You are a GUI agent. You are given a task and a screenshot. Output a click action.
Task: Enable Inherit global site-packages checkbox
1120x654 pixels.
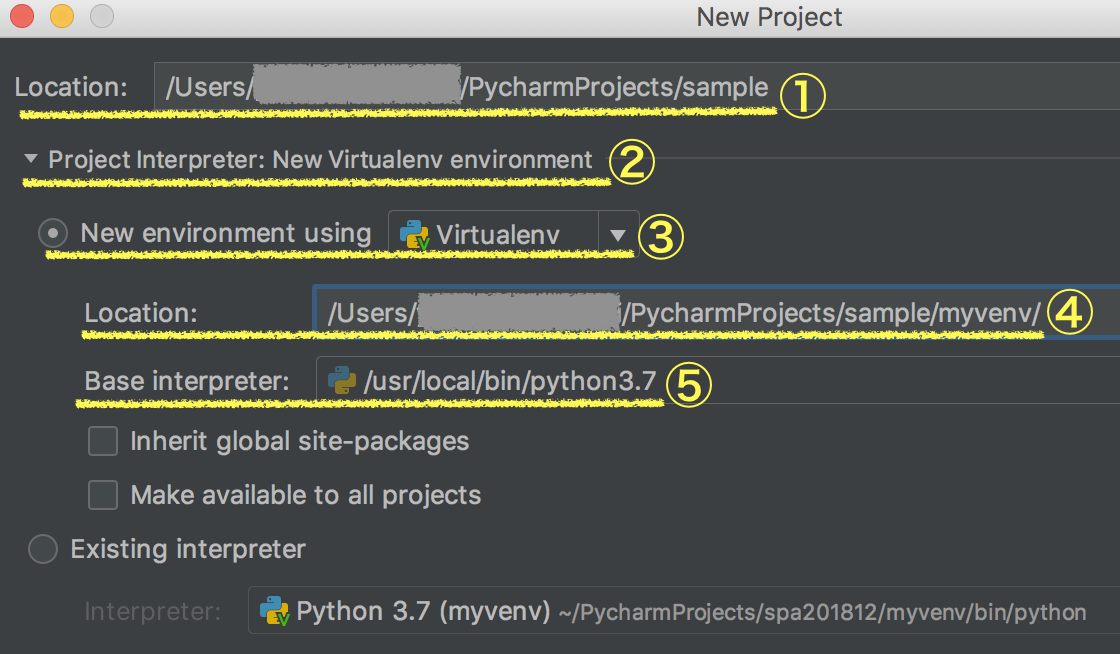[x=103, y=441]
